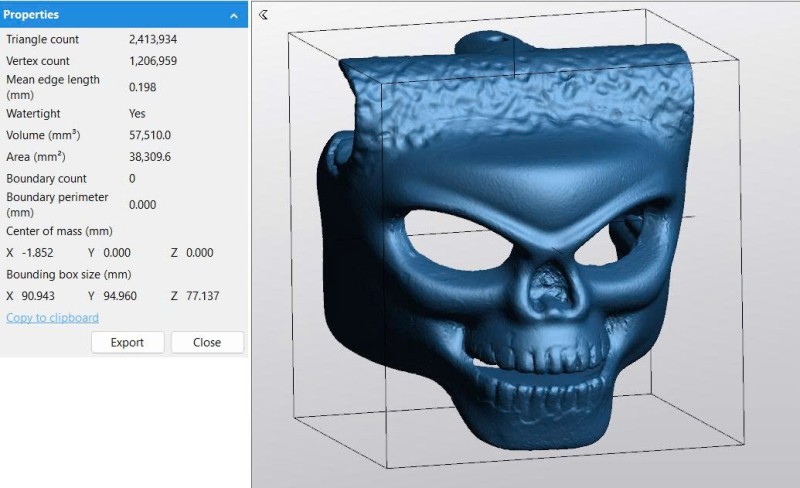Screen dimensions: 800x488
Task: Click the Mean edge length value 0.198
Action: tap(142, 87)
